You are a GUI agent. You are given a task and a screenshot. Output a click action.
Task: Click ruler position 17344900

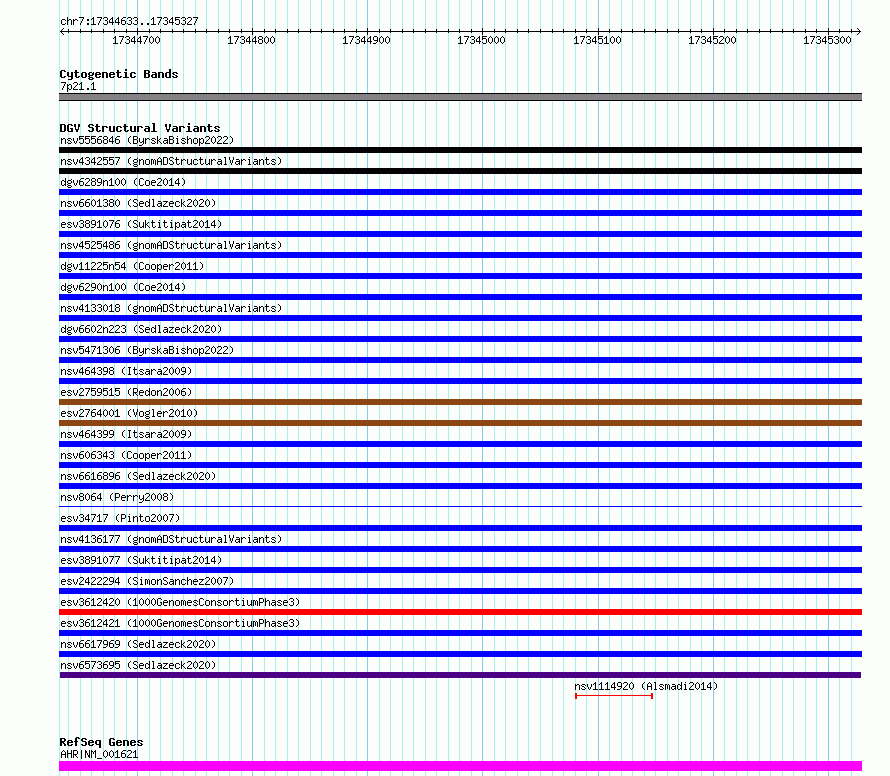(366, 40)
